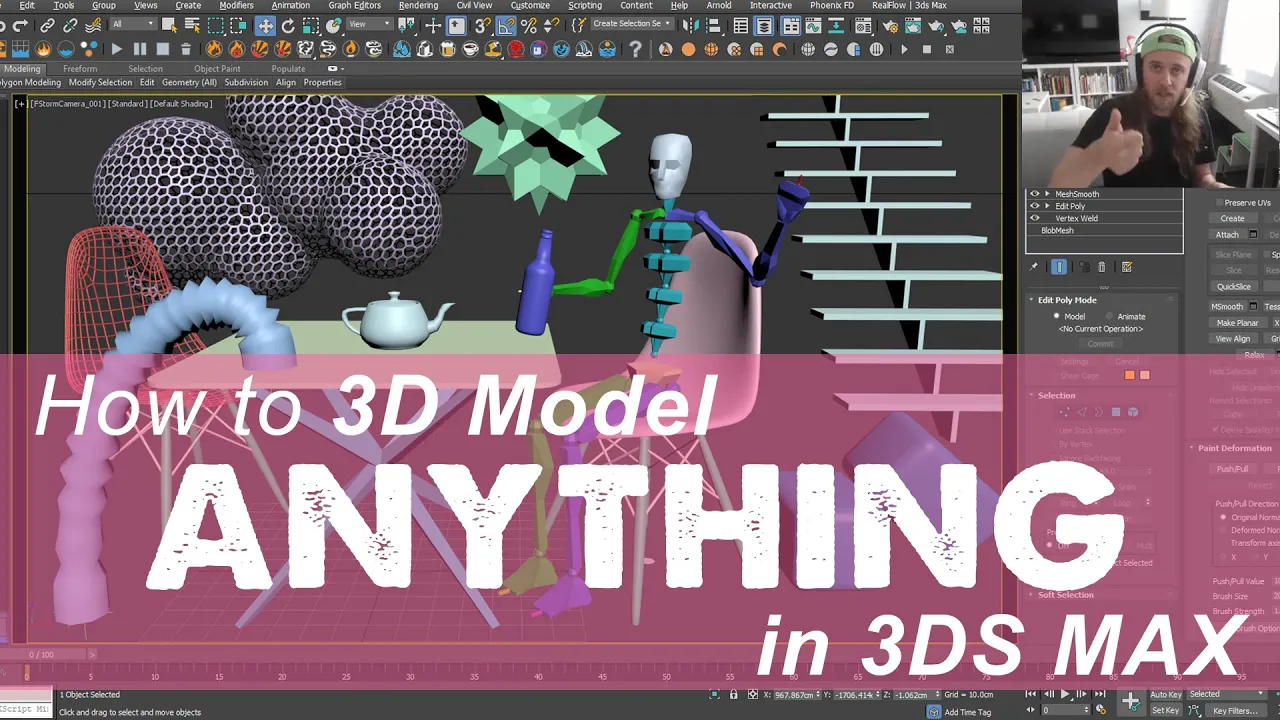Activate the Select and Rotate tool
This screenshot has height=720, width=1280.
pyautogui.click(x=288, y=25)
